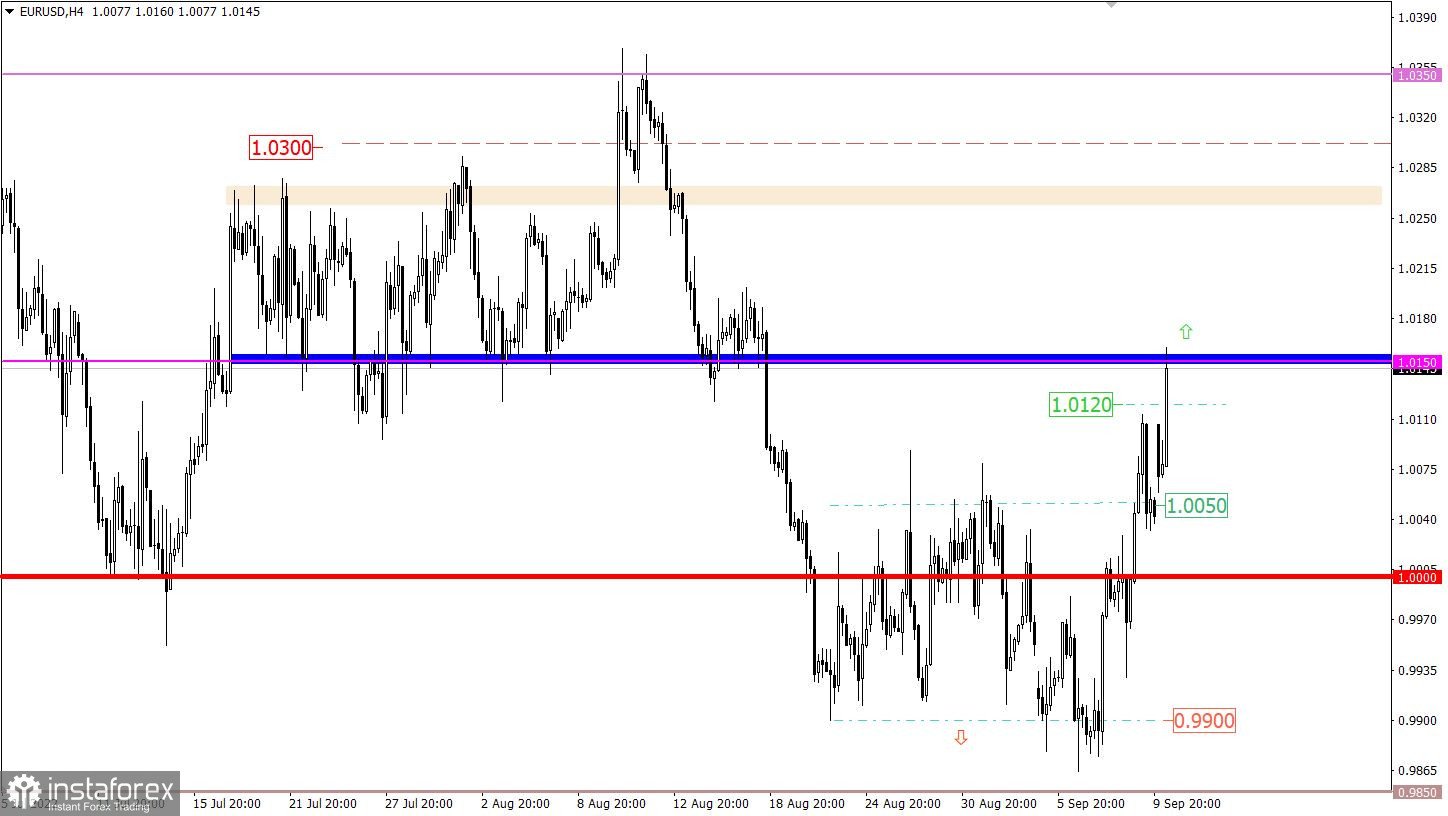Viewport: 1448px width, 816px height.
Task: Click the 1.0350 magenta tag on price axis
Action: 1418,75
